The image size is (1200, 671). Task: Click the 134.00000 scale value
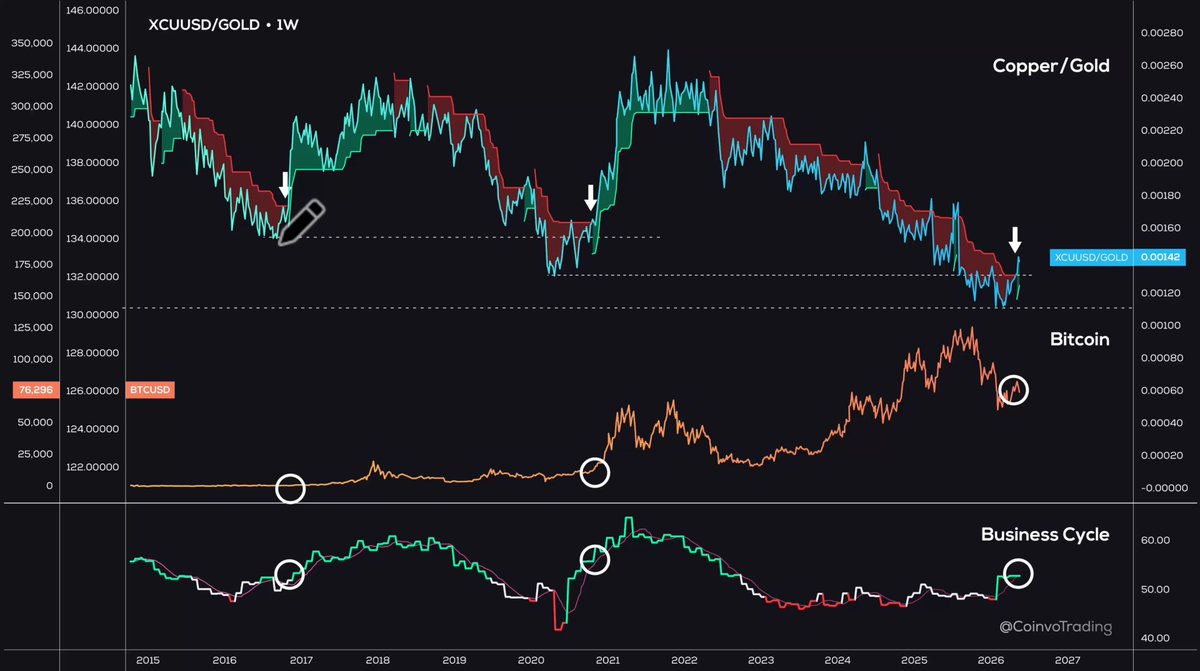point(95,239)
